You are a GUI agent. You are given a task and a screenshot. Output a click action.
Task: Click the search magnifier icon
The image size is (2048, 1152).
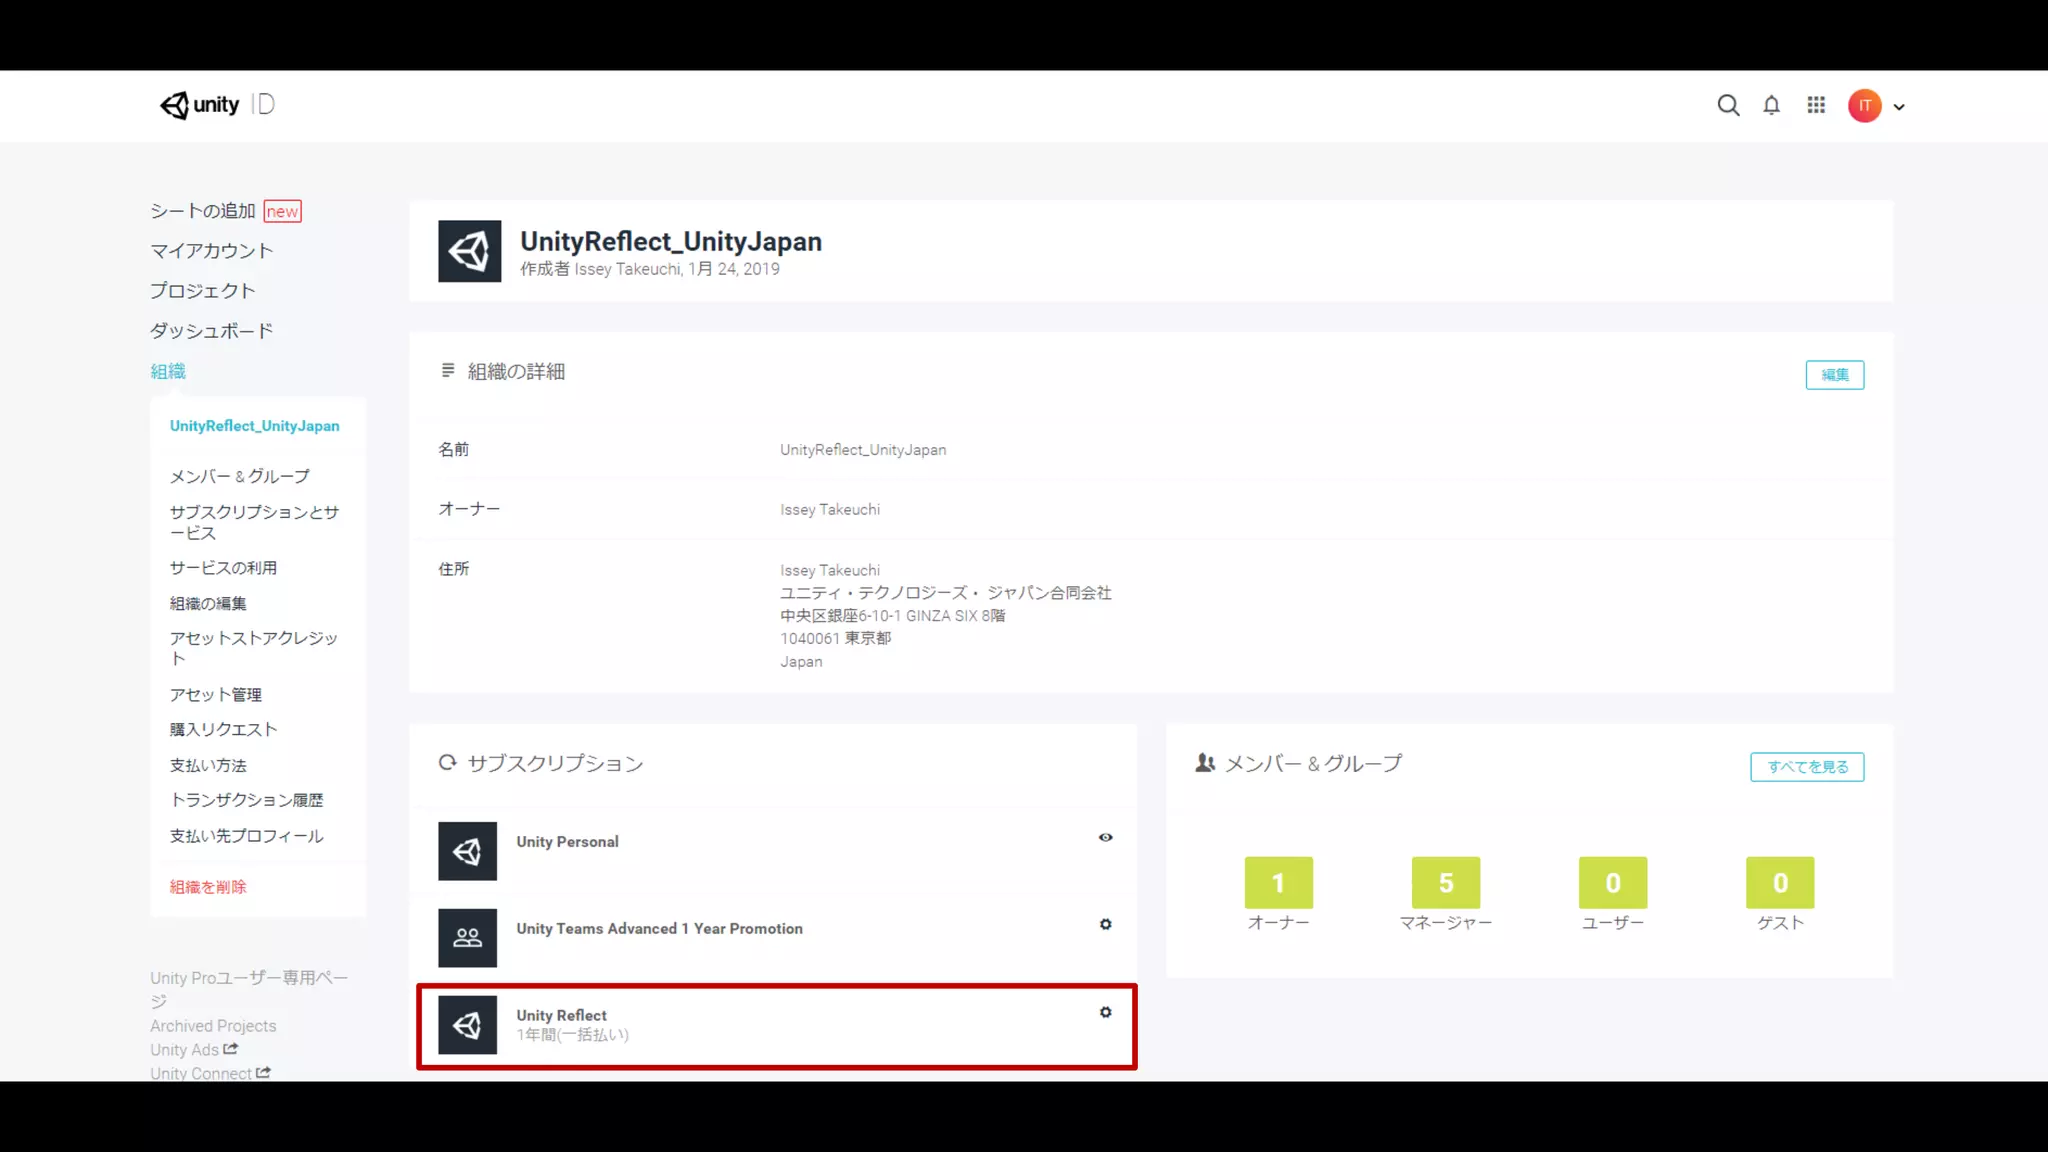[1728, 105]
